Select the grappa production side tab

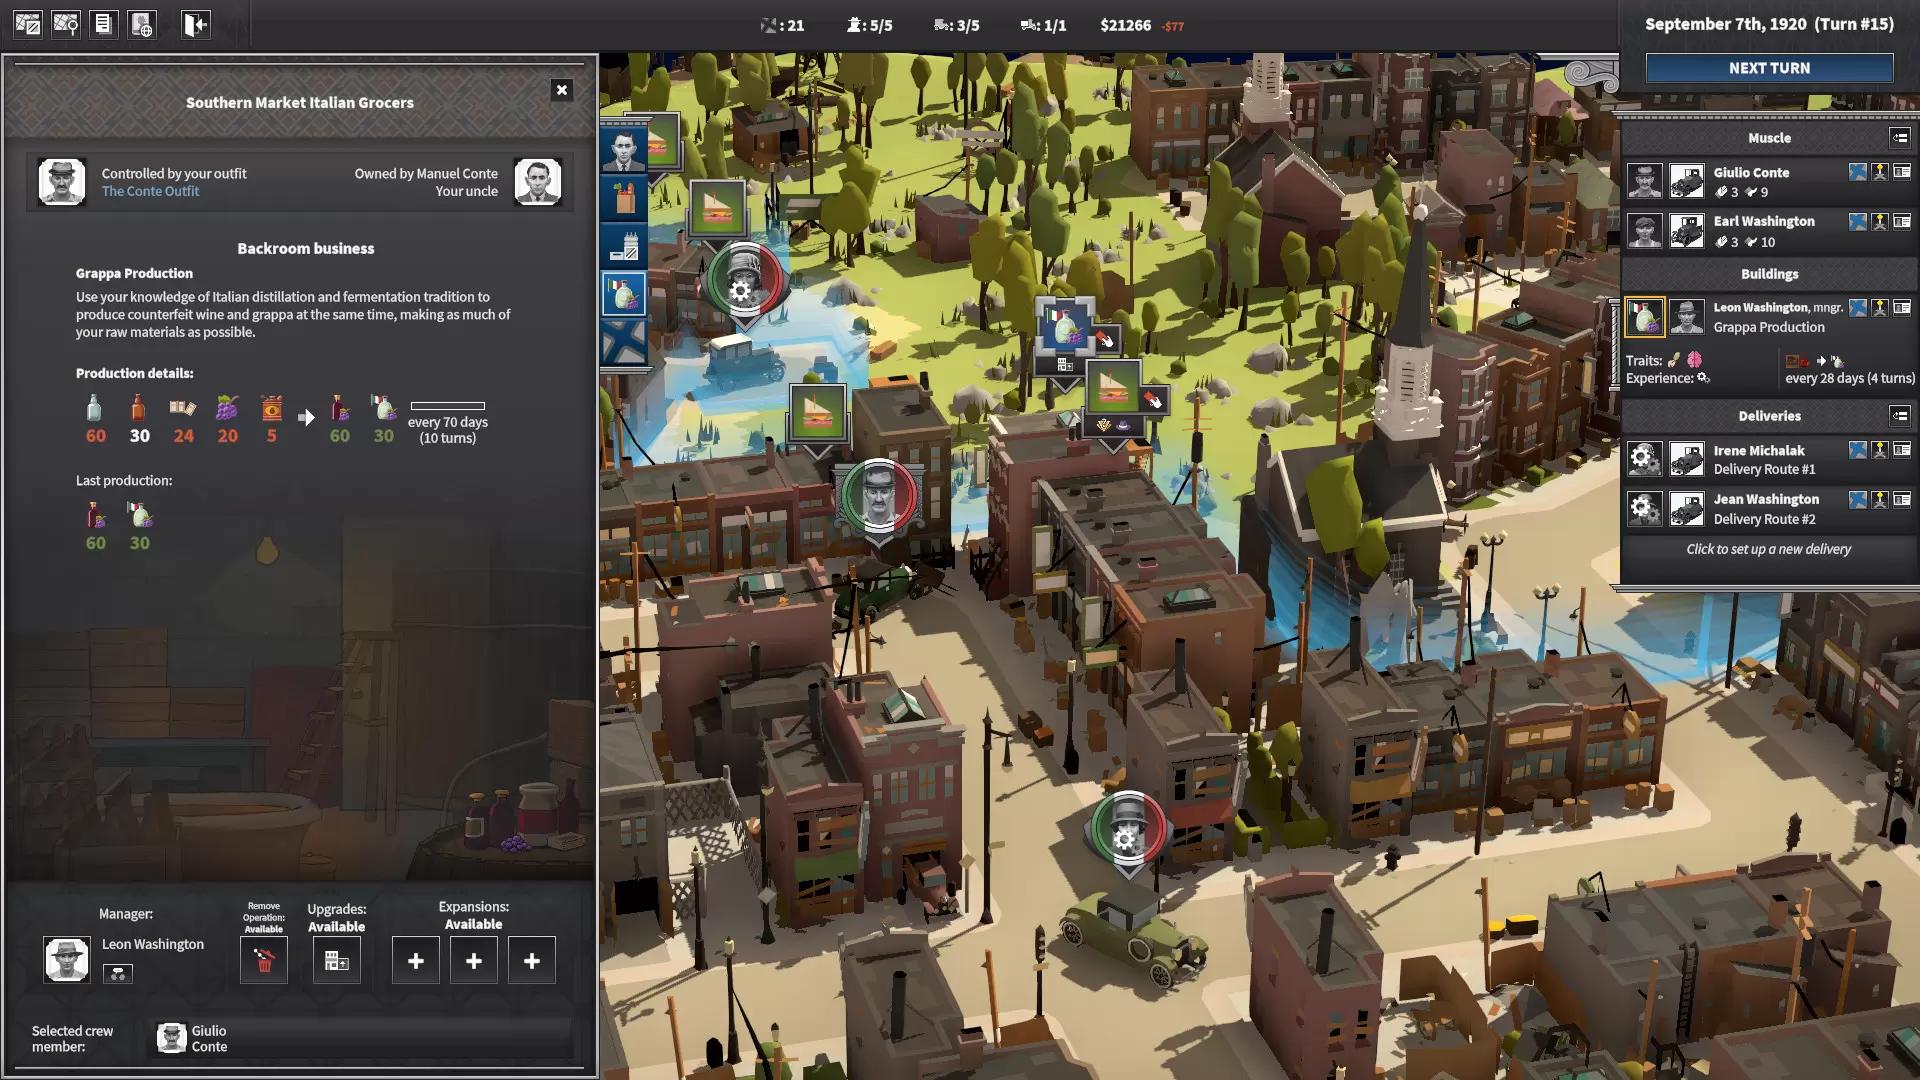point(625,295)
